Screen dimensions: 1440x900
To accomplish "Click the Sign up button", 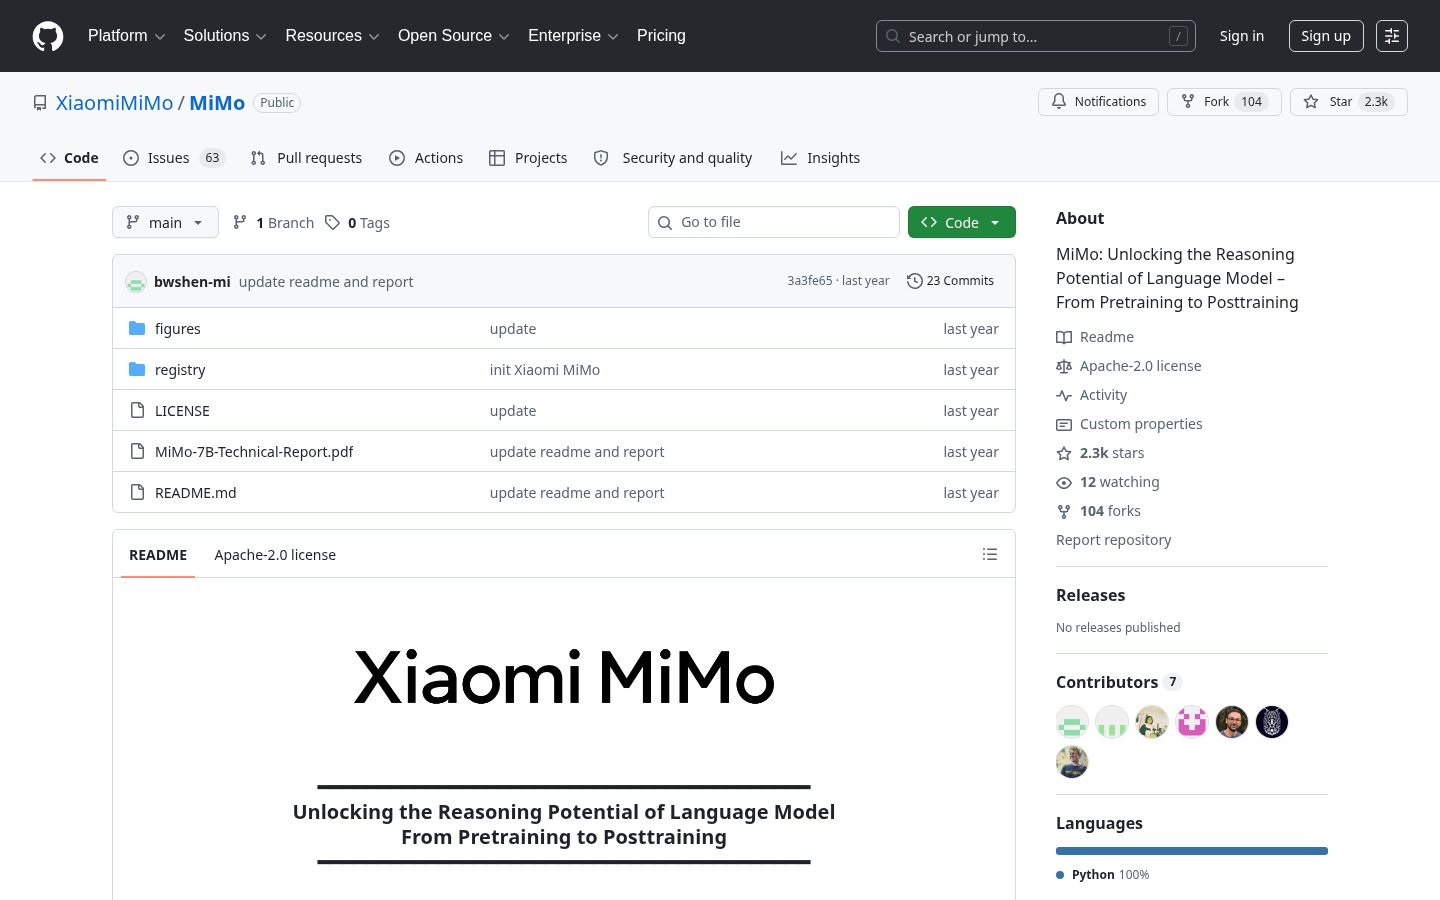I will coord(1326,36).
